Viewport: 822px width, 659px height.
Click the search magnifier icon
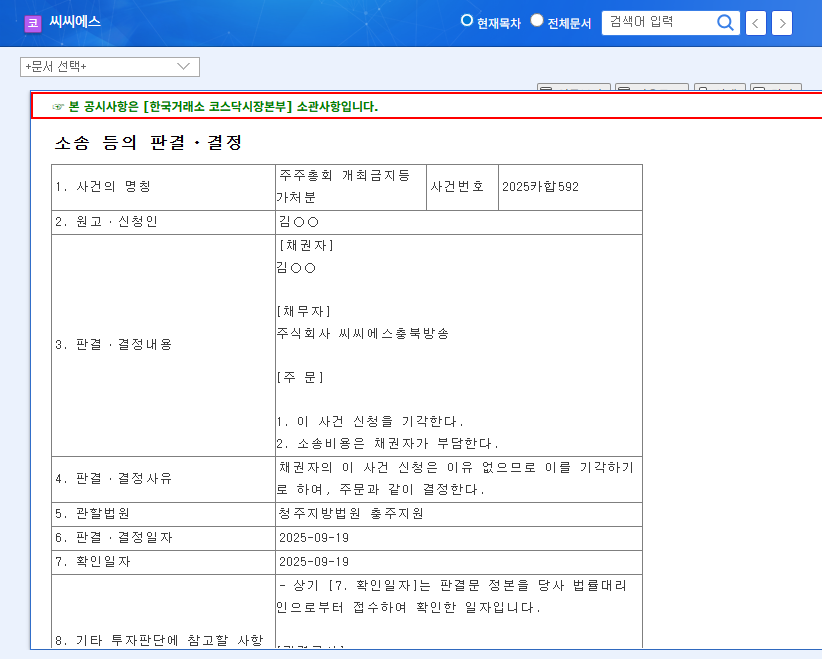(x=725, y=23)
